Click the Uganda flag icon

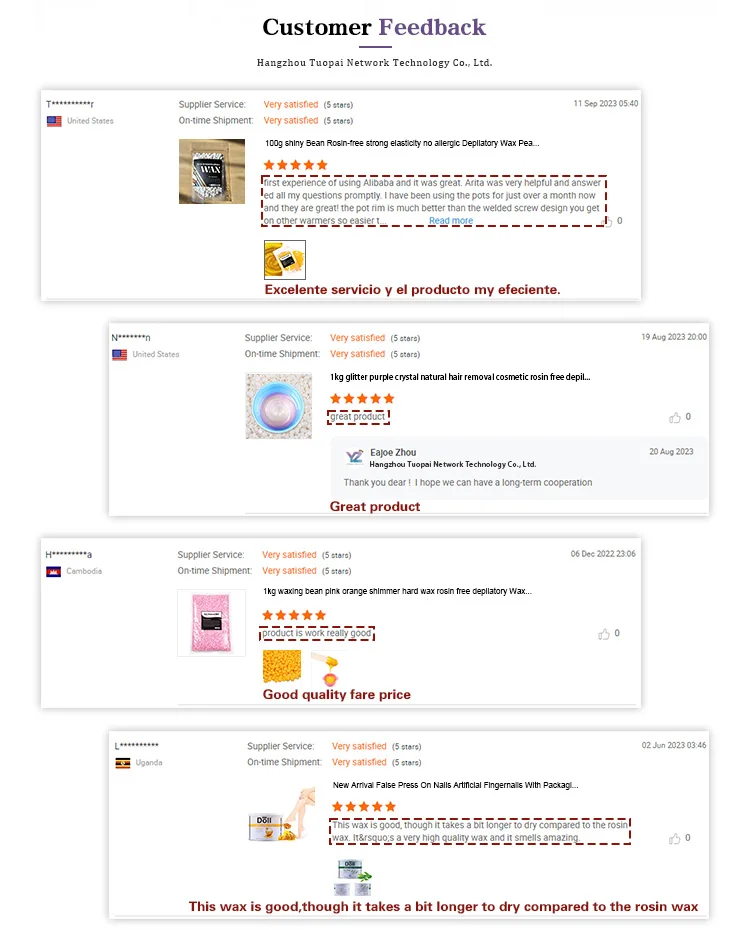pos(123,763)
